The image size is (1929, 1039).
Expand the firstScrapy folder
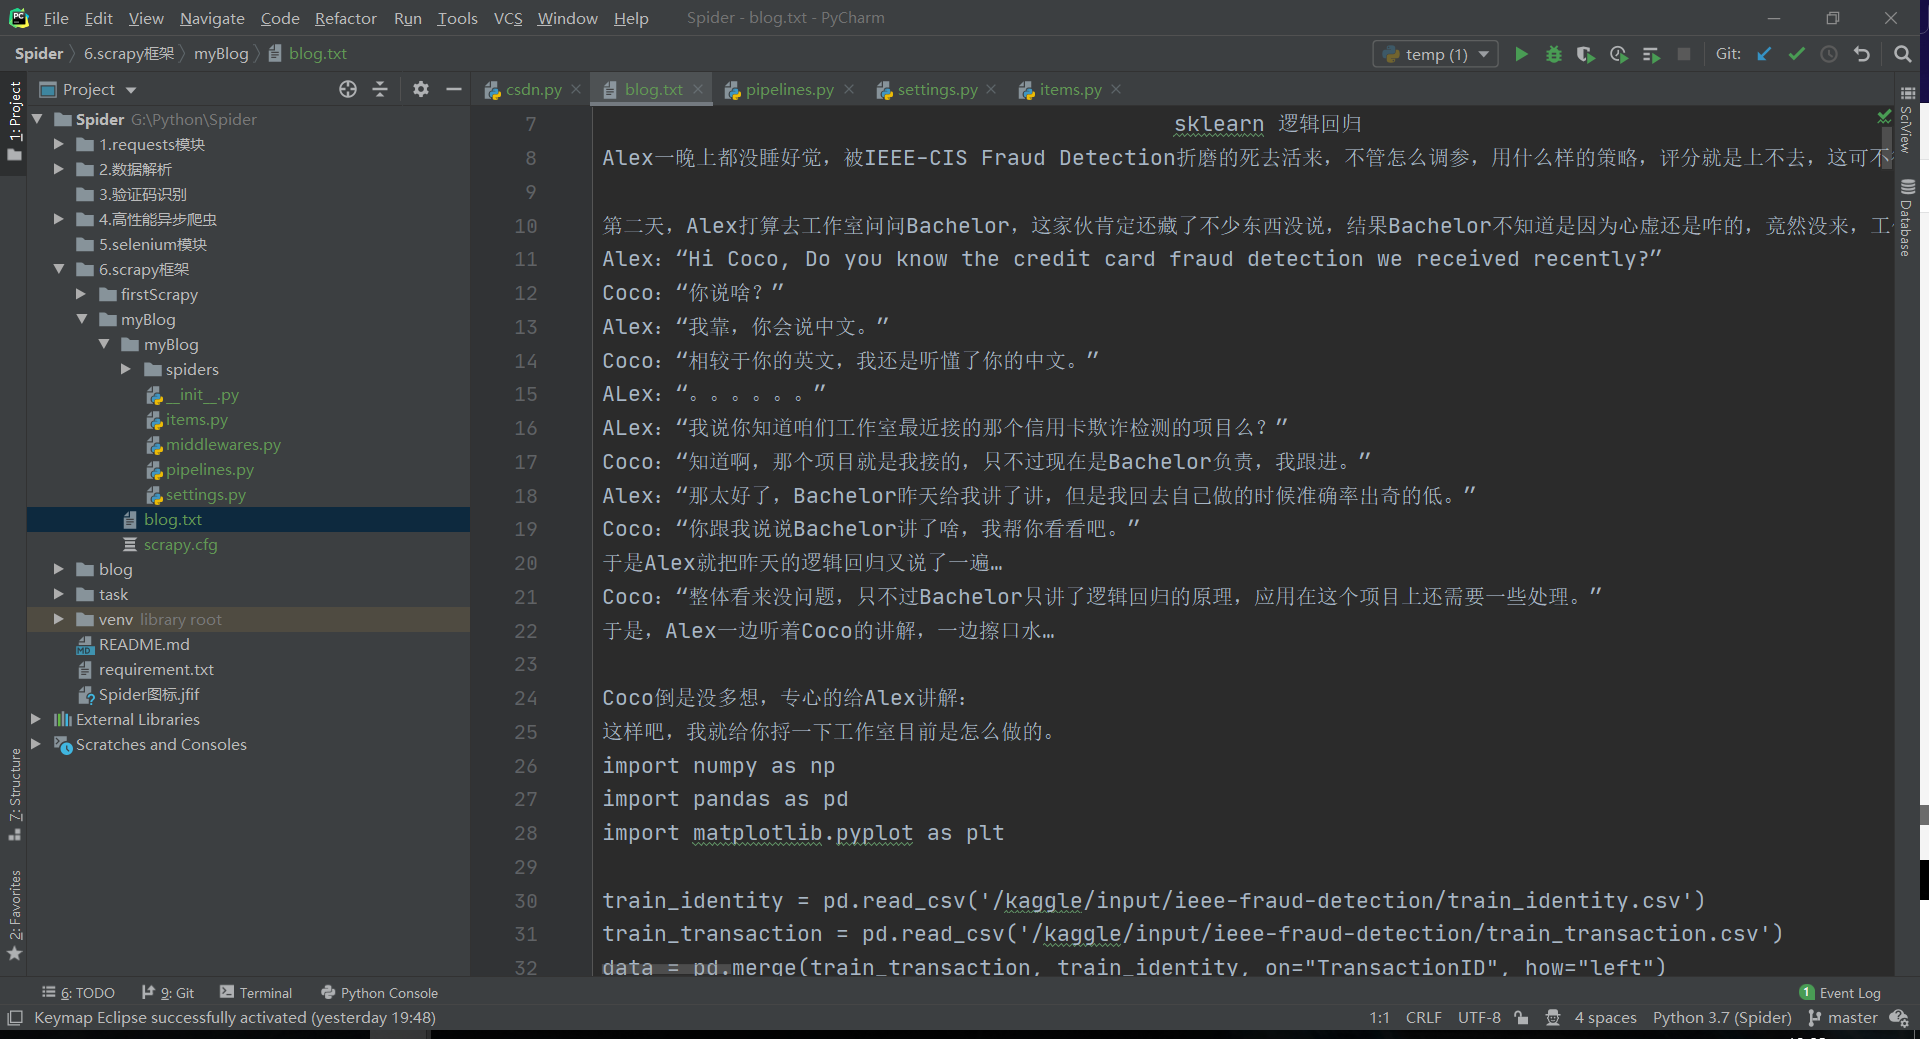[81, 294]
